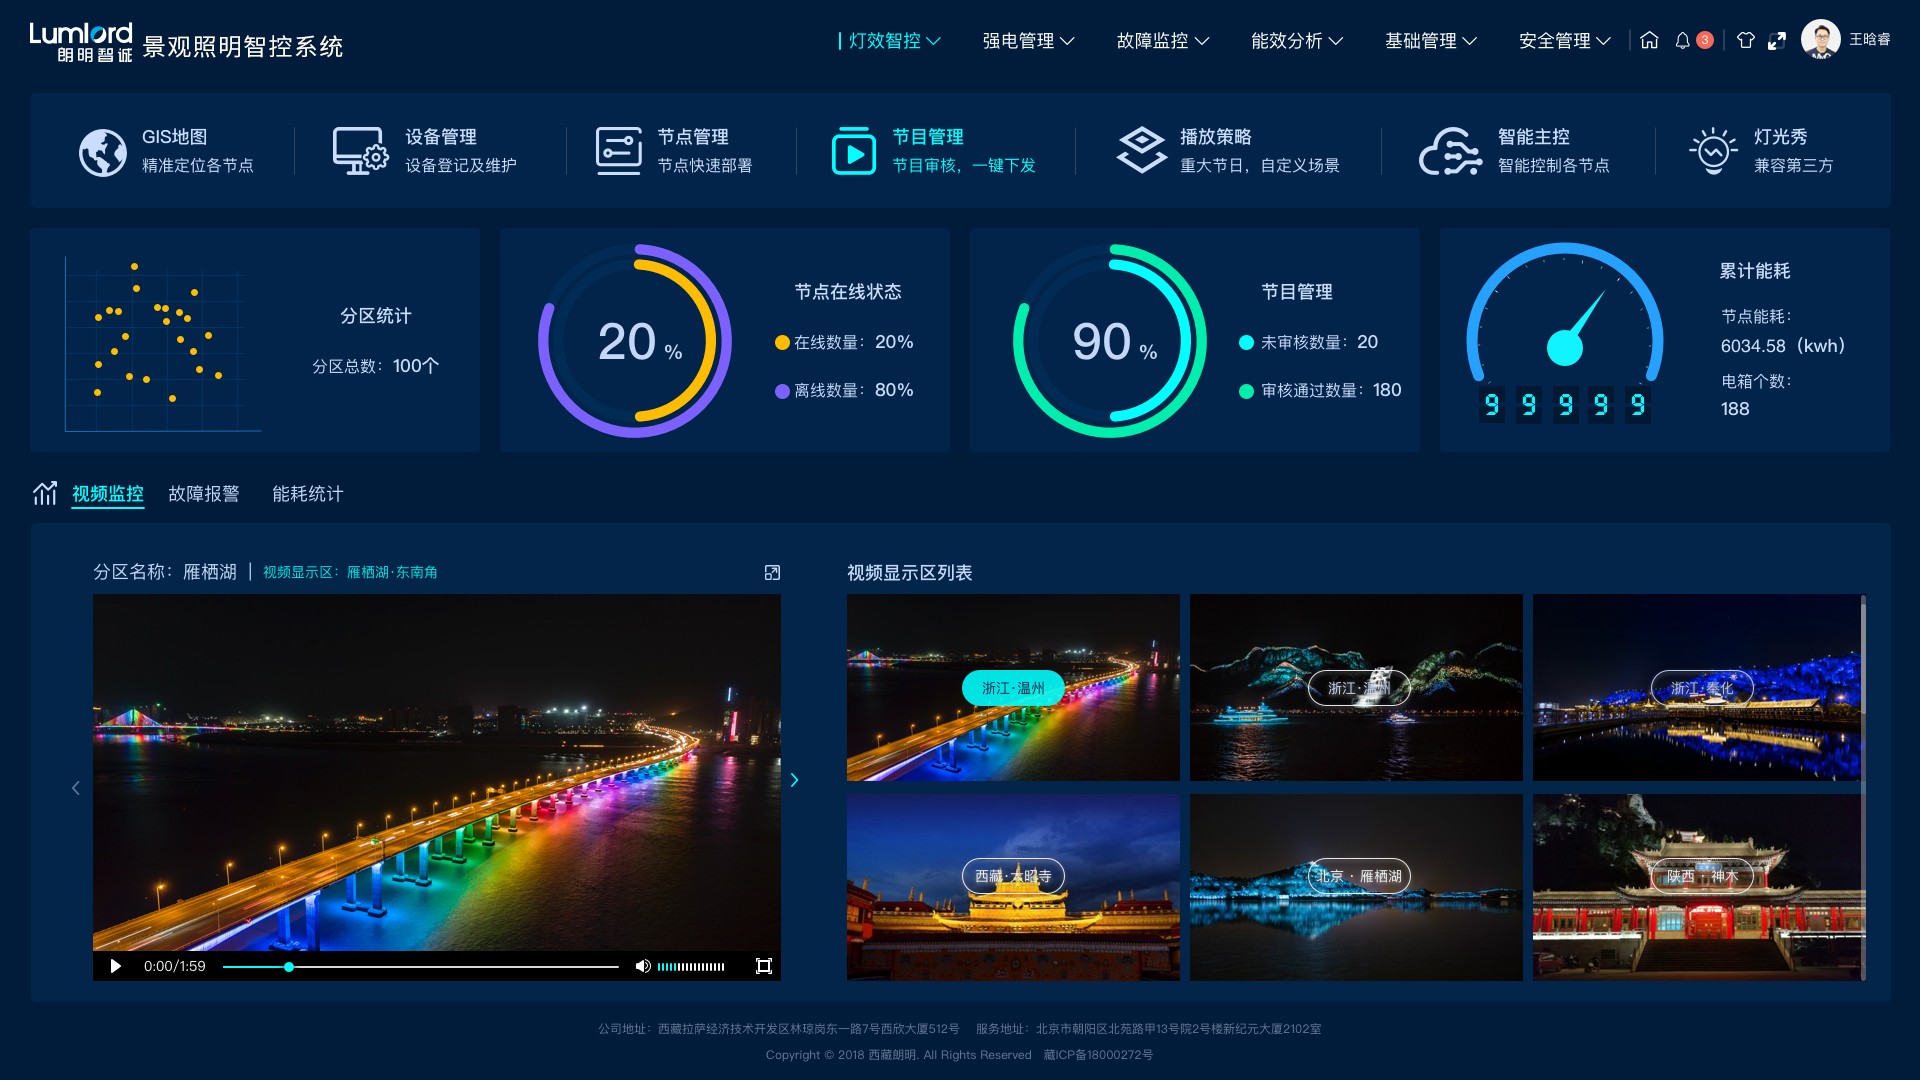
Task: Mute the video using the speaker icon
Action: [x=642, y=966]
